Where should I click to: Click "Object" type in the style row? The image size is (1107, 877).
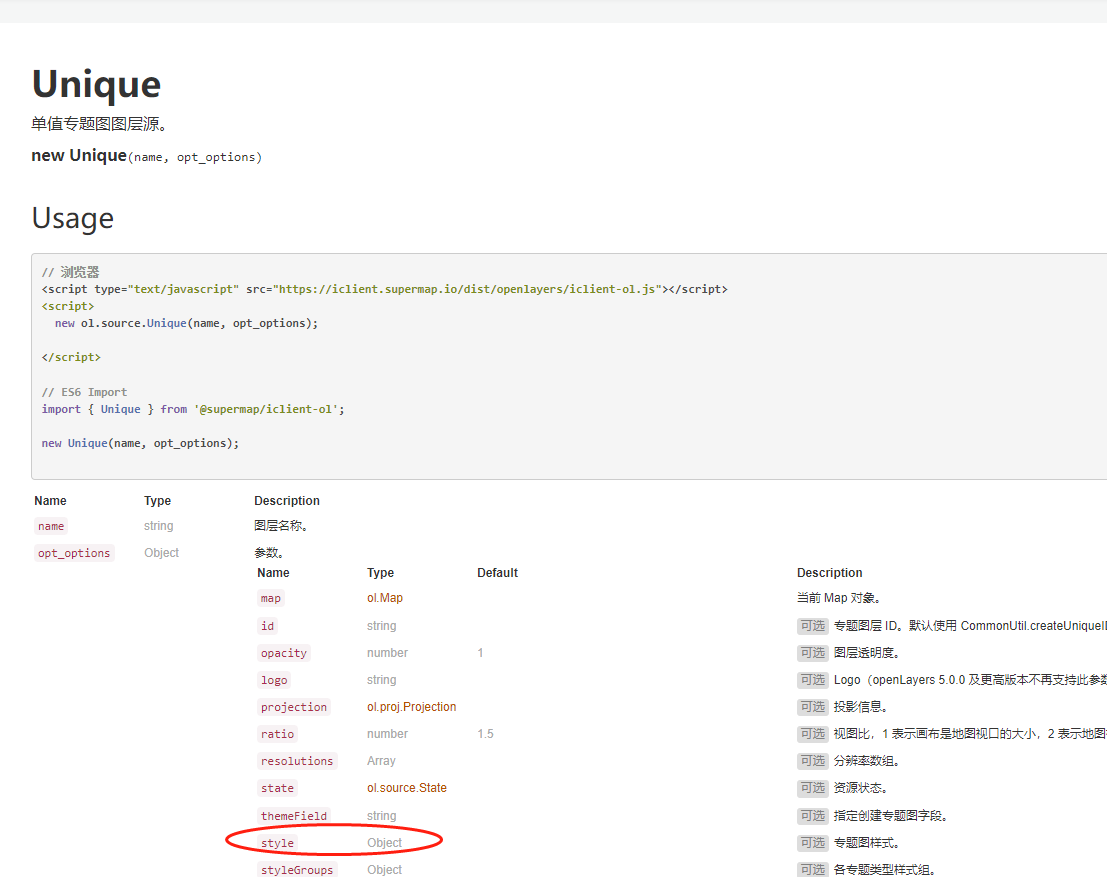coord(385,843)
